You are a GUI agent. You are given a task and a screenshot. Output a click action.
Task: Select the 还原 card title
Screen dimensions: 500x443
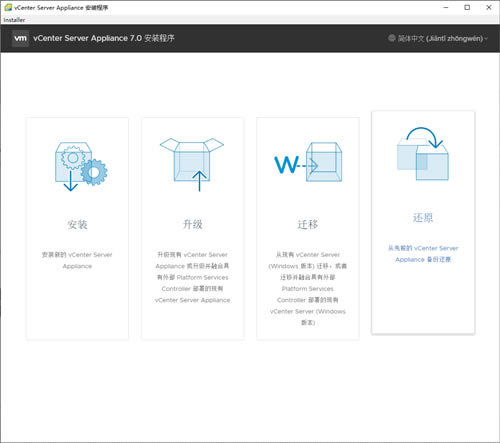[x=423, y=218]
